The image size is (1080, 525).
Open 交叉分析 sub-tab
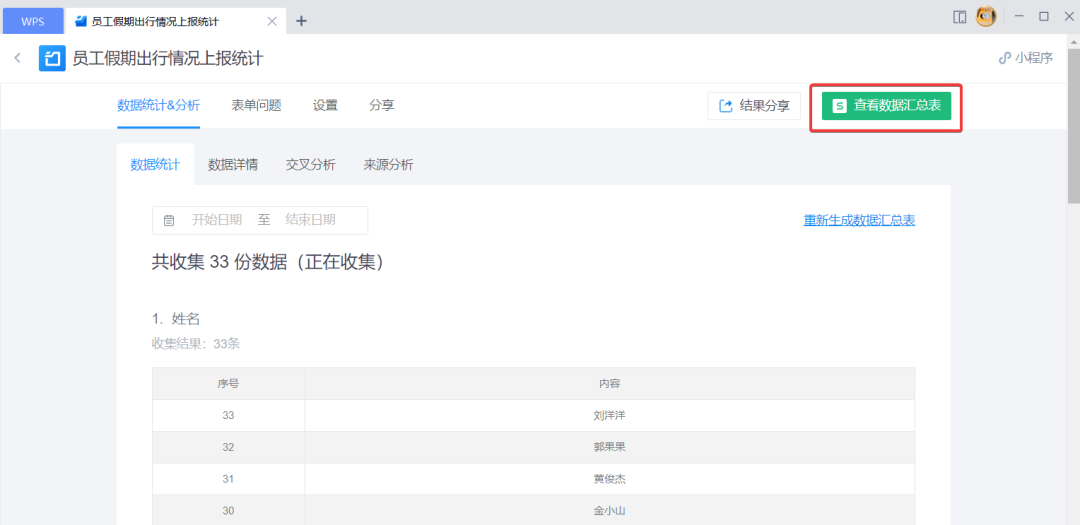[x=311, y=165]
